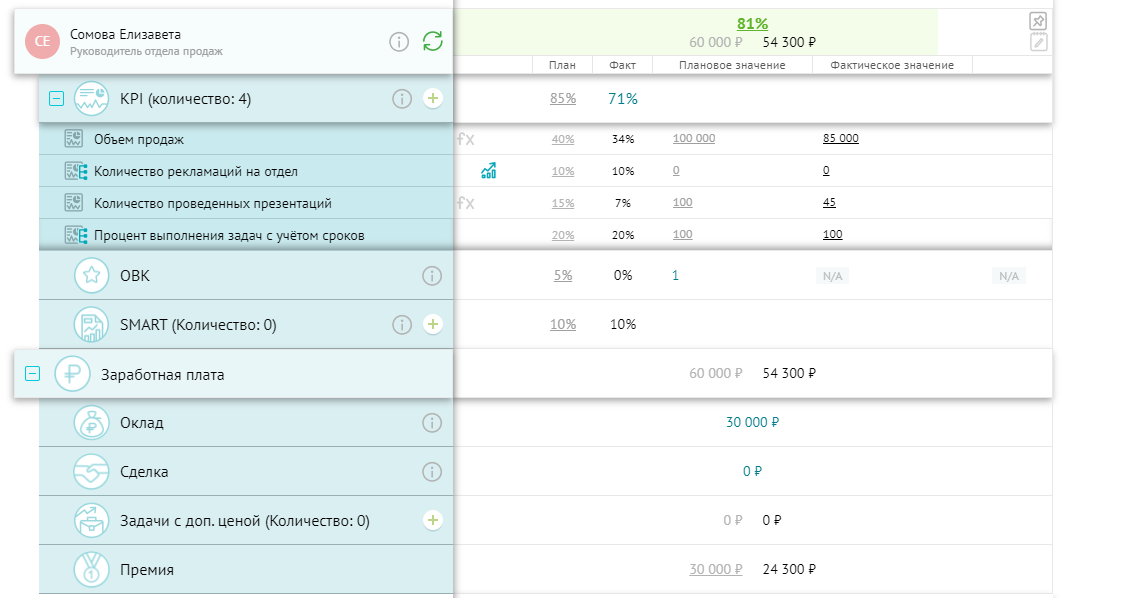Image resolution: width=1135 pixels, height=598 pixels.
Task: Open info icon next to Сомова Елизавета
Action: click(x=399, y=42)
